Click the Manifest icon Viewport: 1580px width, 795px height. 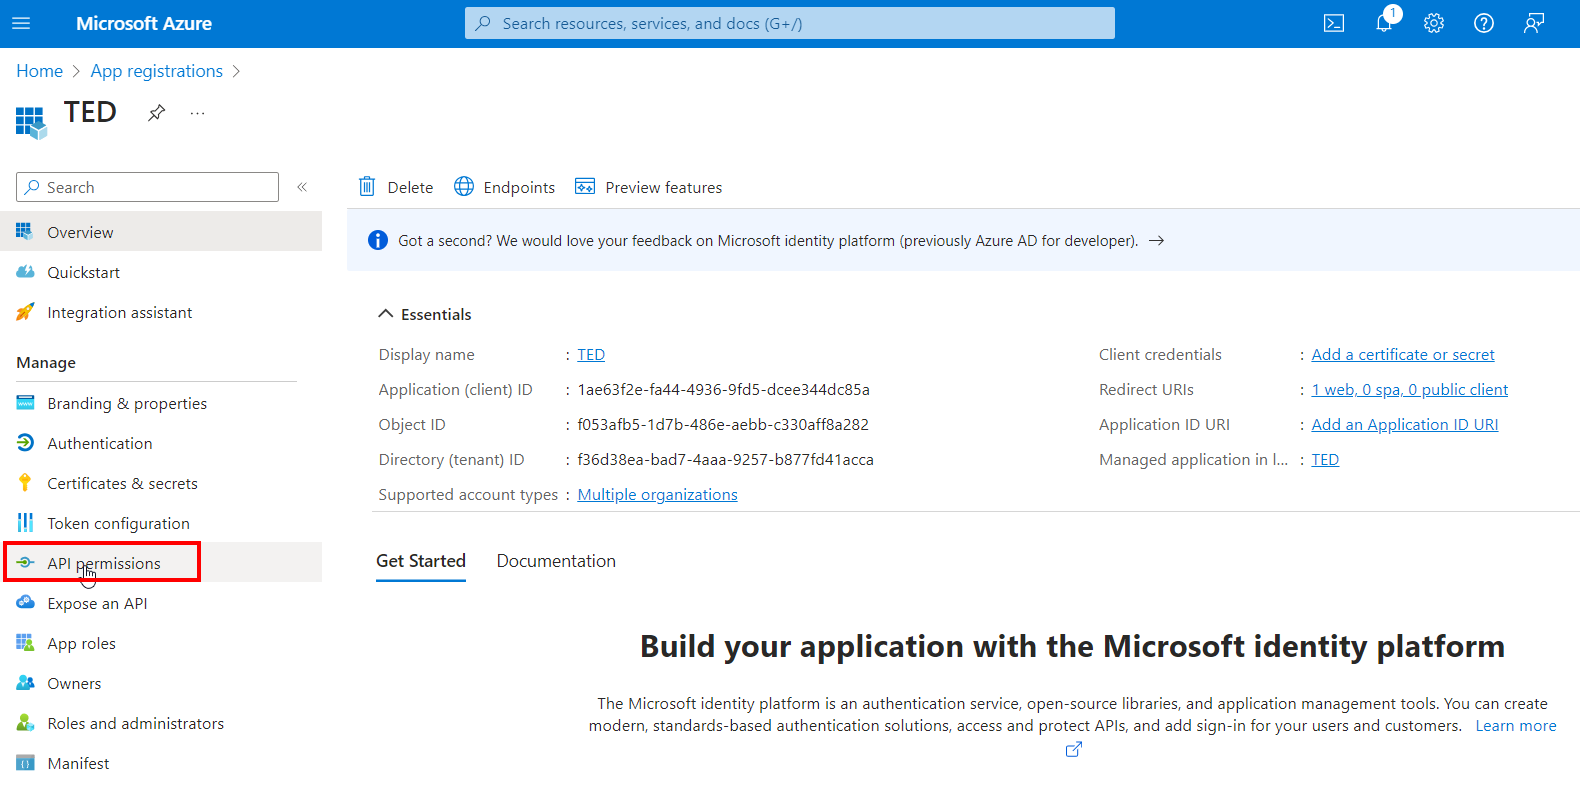(x=25, y=763)
